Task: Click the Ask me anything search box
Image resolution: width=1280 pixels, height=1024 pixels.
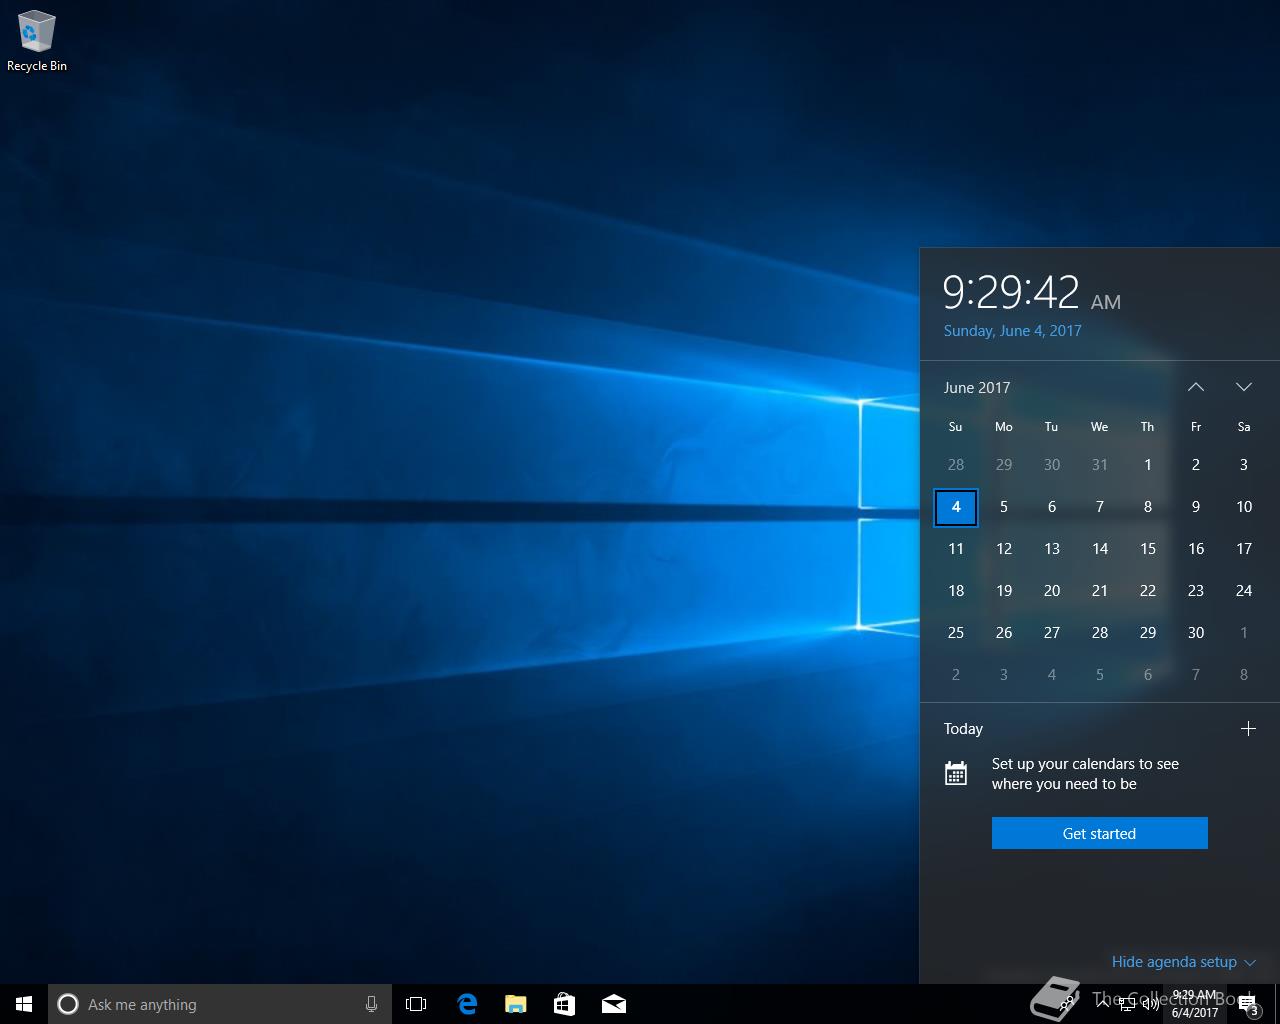Action: (x=219, y=1004)
